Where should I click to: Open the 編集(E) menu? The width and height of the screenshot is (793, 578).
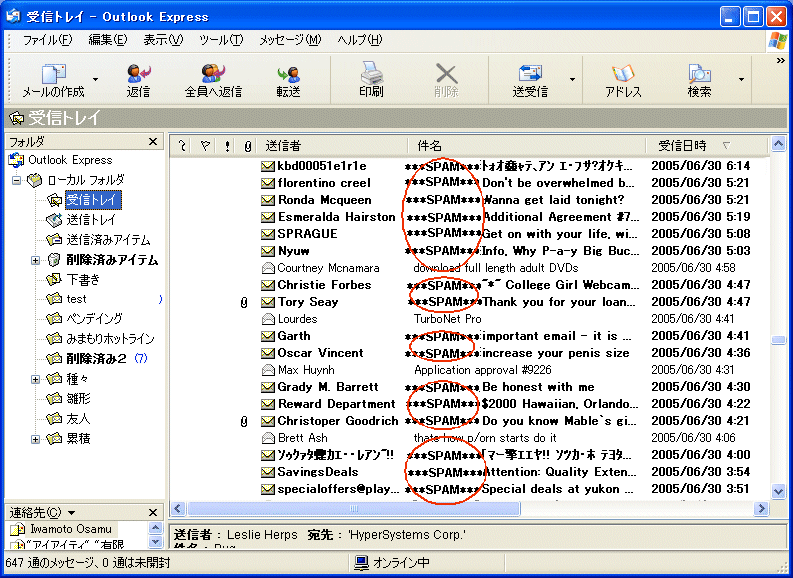(108, 40)
